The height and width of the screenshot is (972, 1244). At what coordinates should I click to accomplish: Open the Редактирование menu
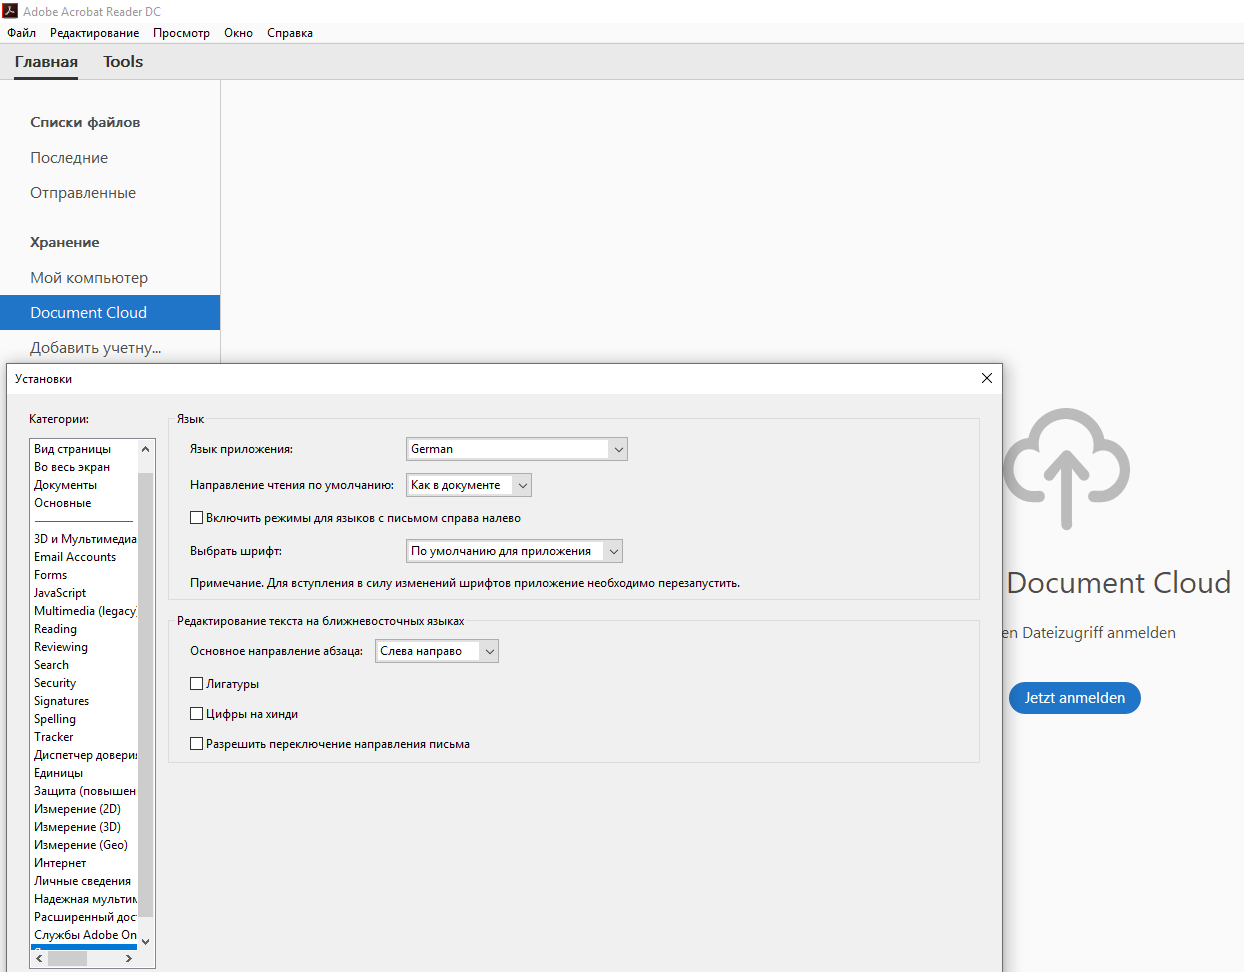(95, 33)
